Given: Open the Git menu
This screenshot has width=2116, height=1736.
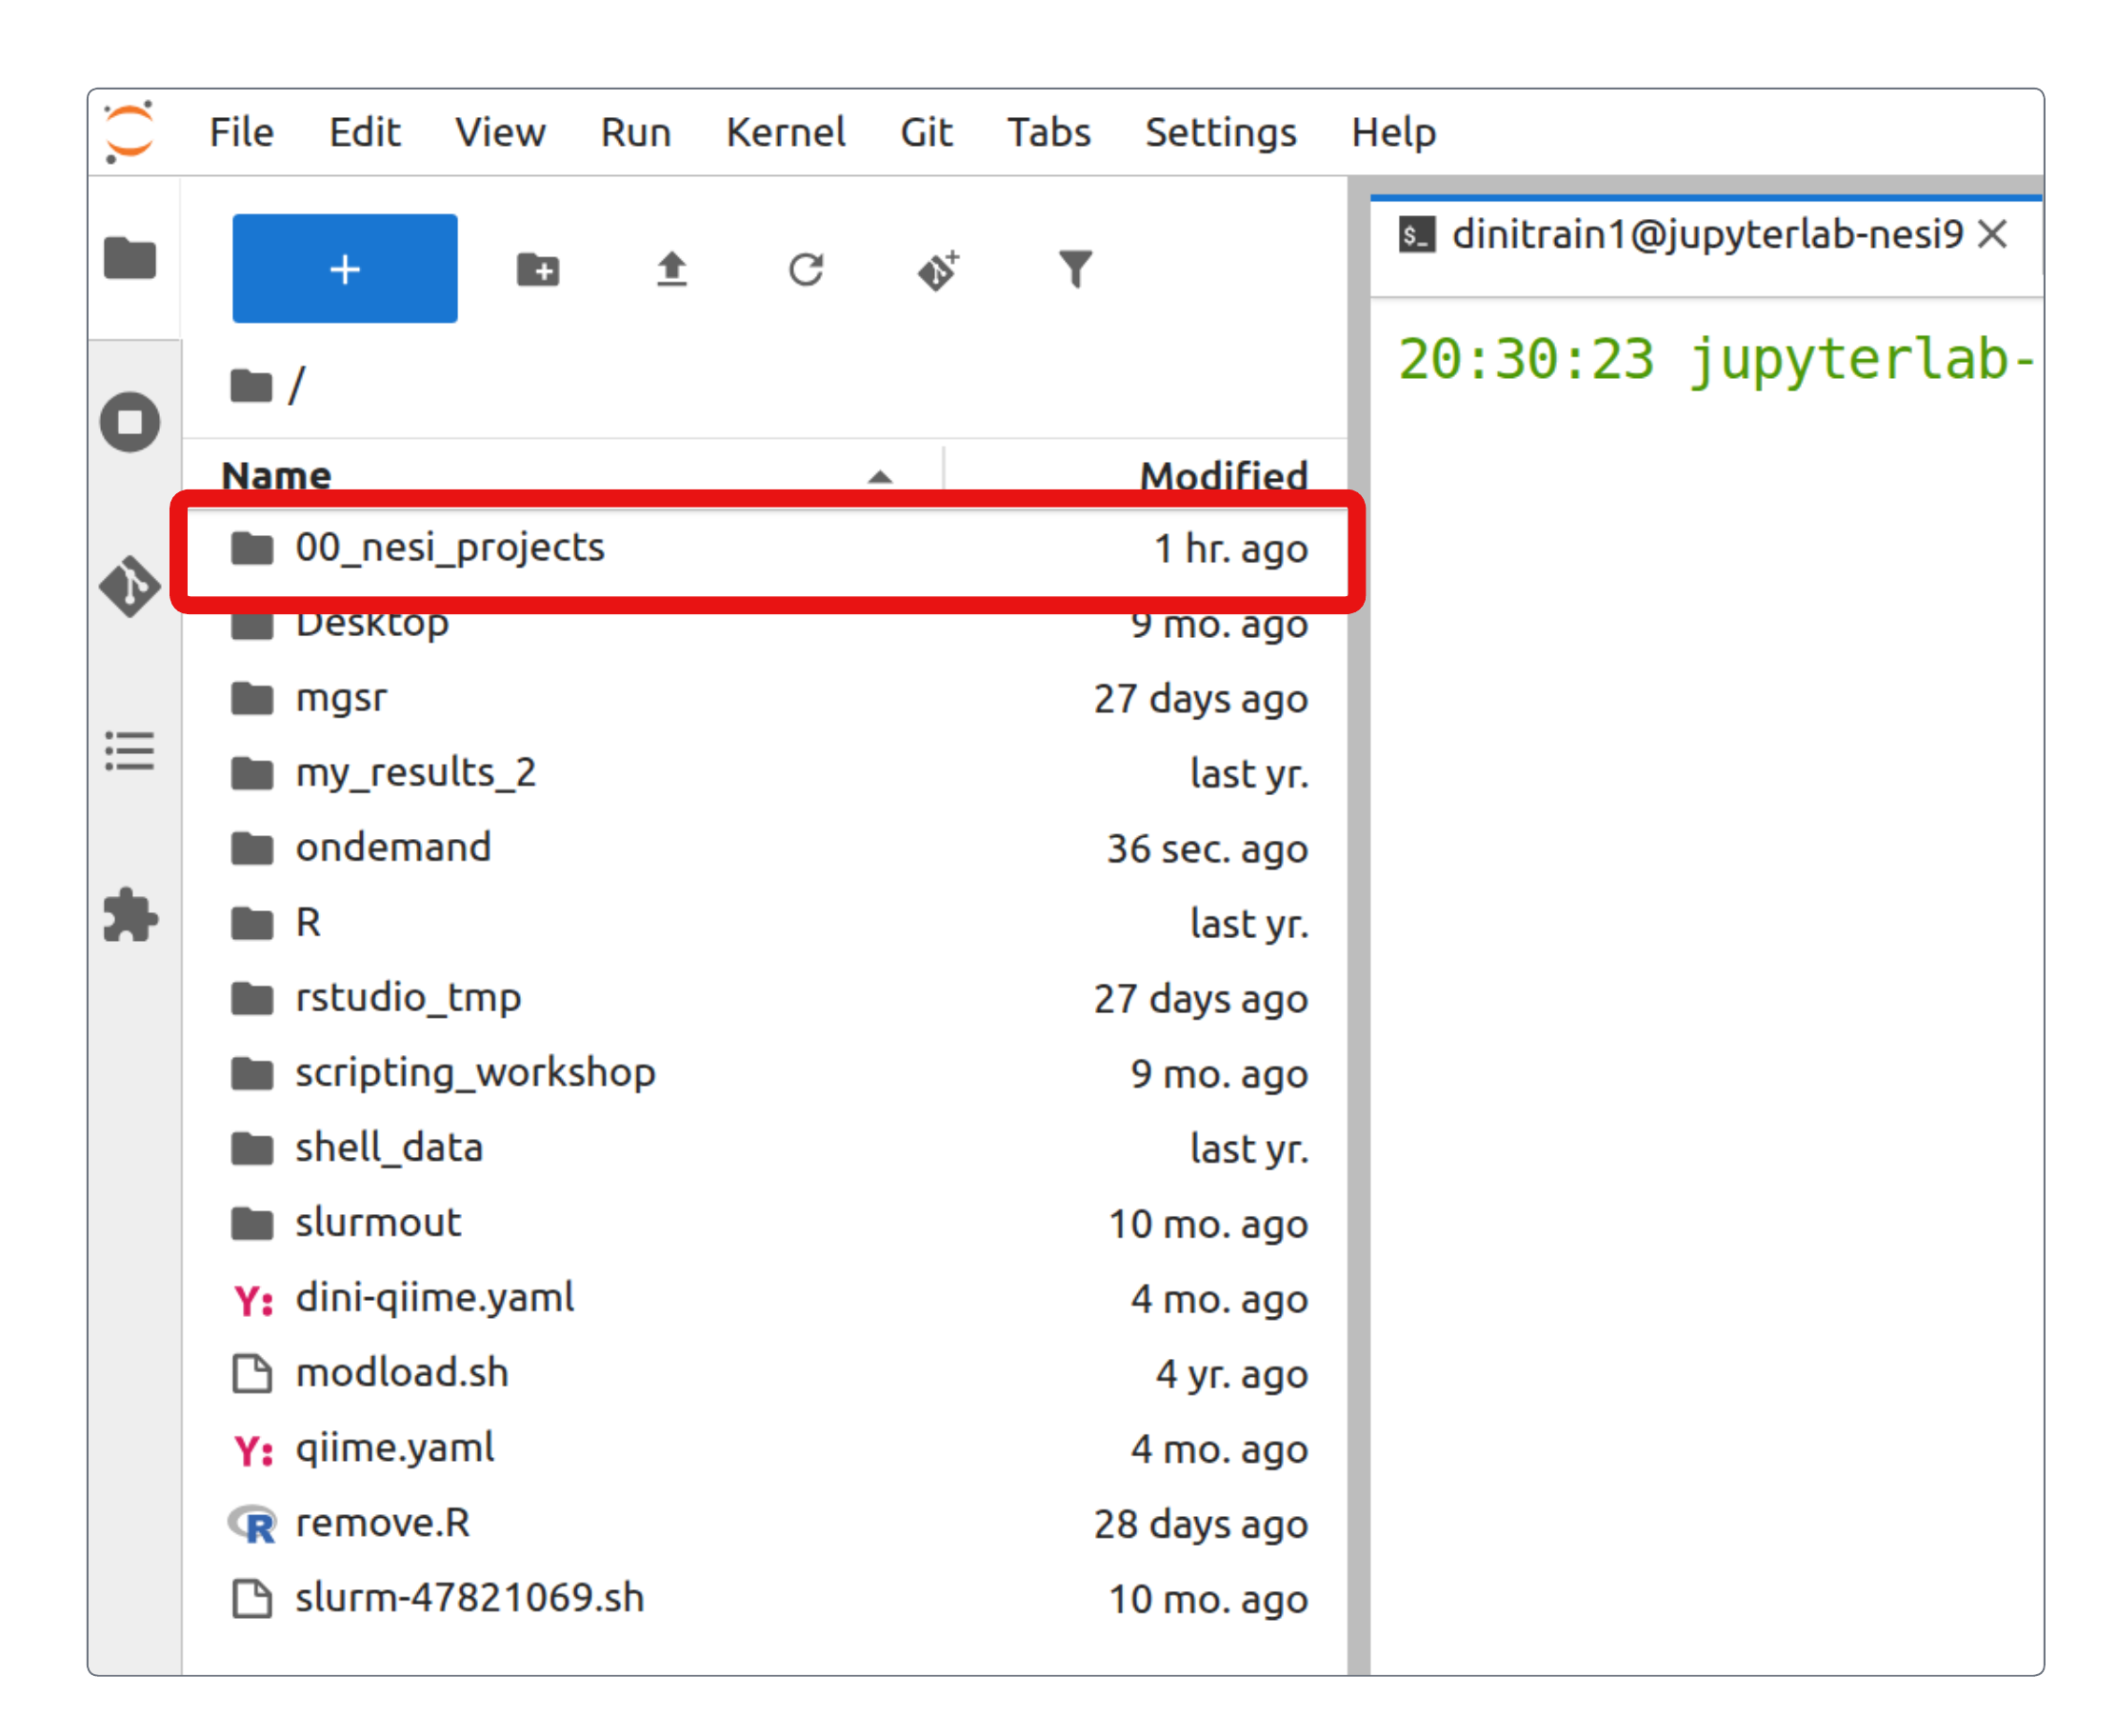Looking at the screenshot, I should tap(926, 131).
